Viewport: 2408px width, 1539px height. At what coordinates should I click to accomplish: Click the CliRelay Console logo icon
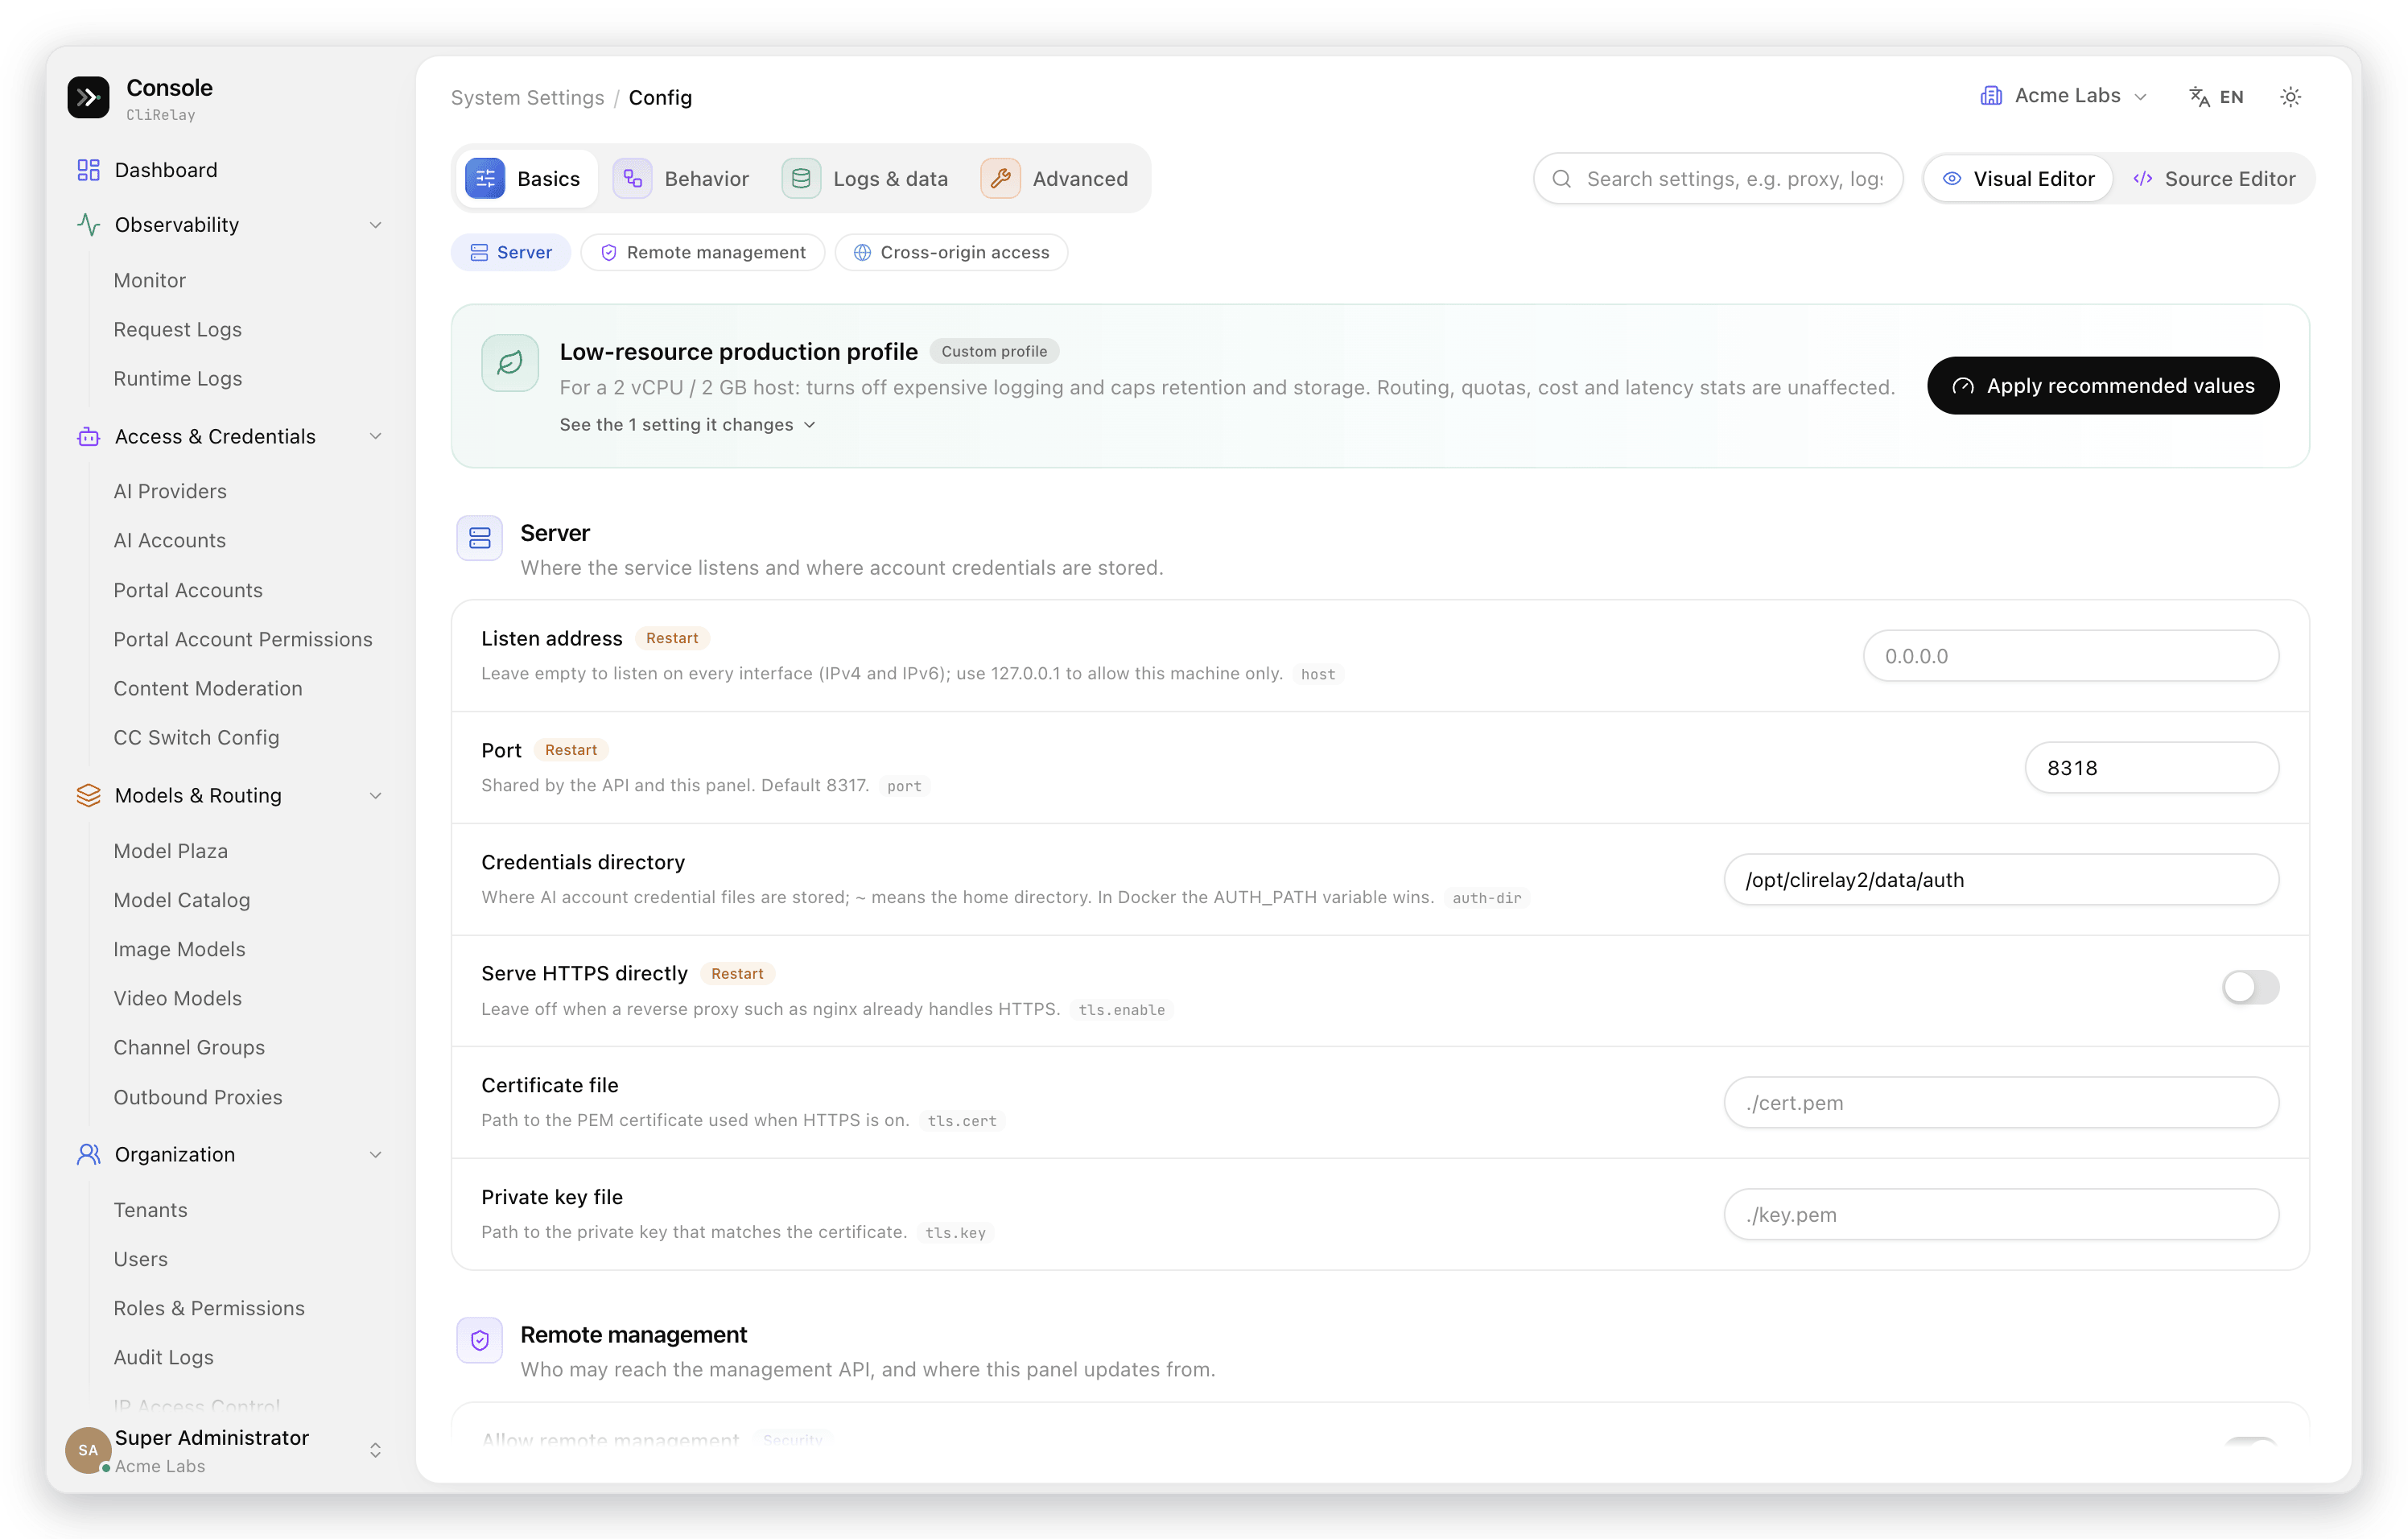point(88,97)
